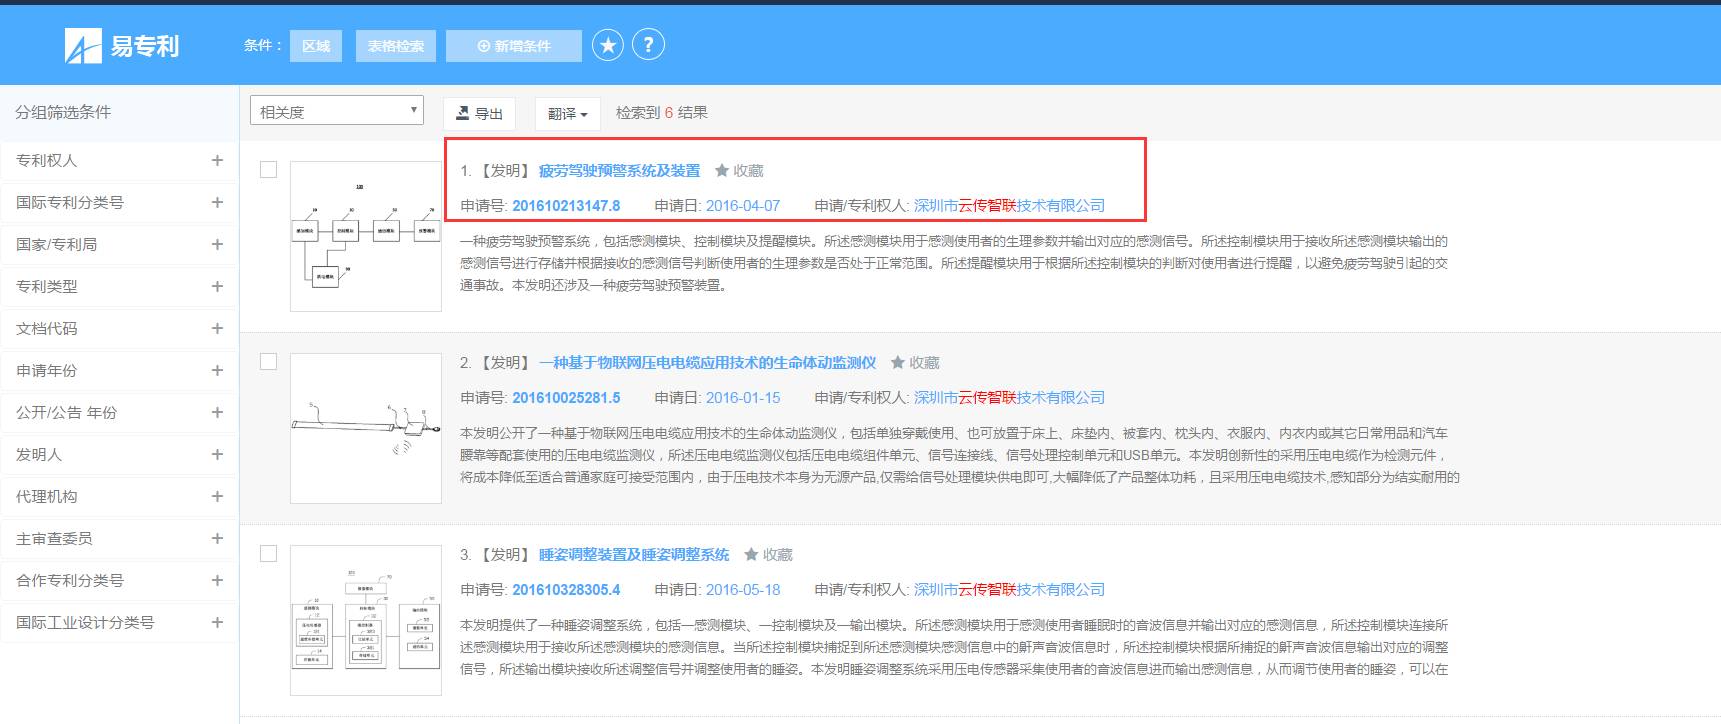The image size is (1721, 724).
Task: Expand 国际专利分类号 filter with plus icon
Action: 217,202
